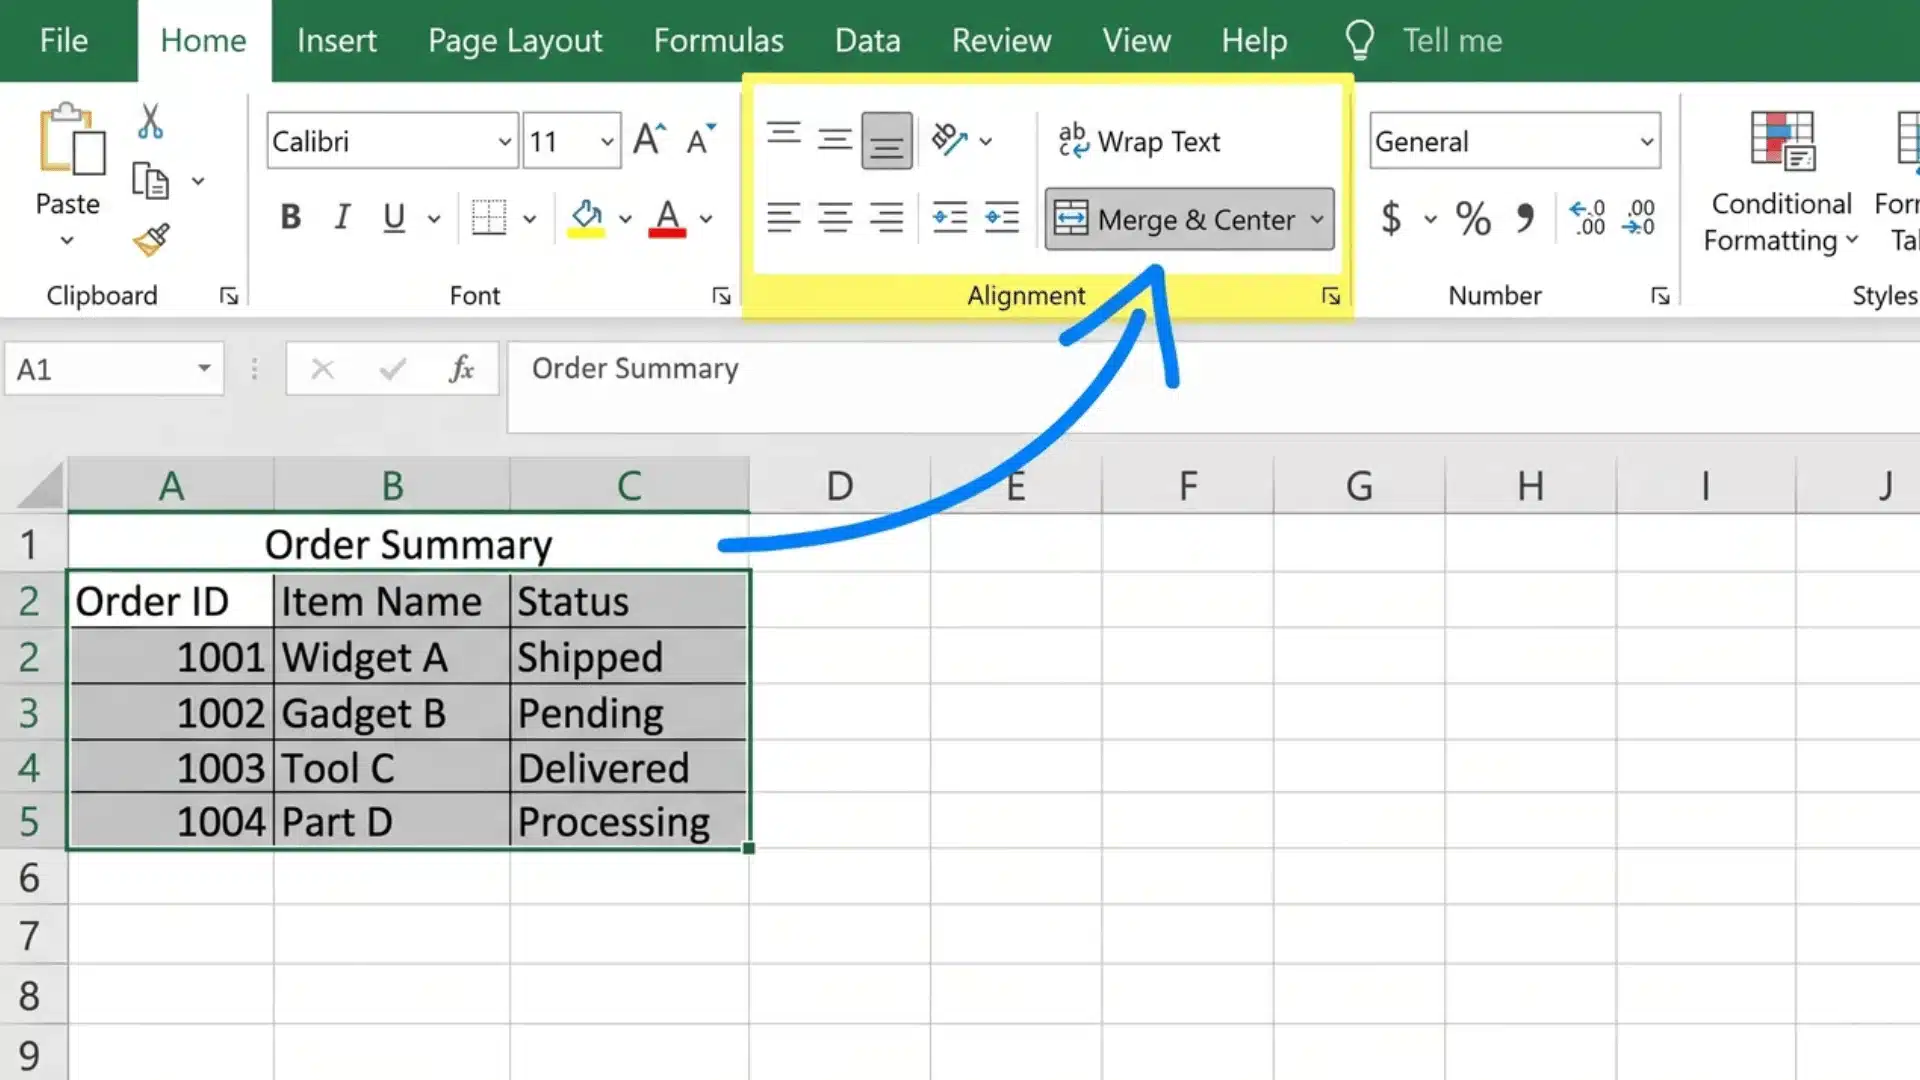Expand borders options arrow

[530, 218]
